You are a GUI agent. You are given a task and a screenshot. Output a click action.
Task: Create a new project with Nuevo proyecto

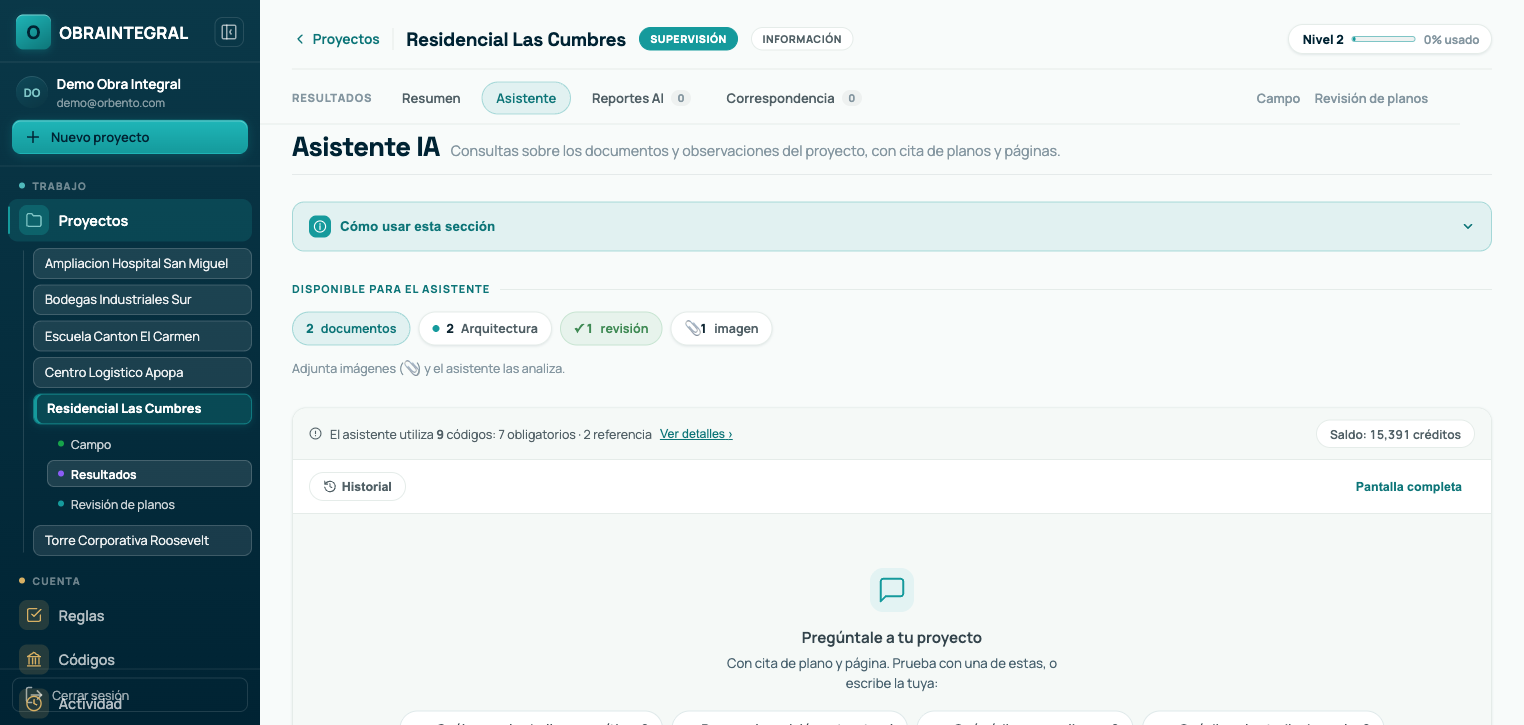tap(130, 137)
